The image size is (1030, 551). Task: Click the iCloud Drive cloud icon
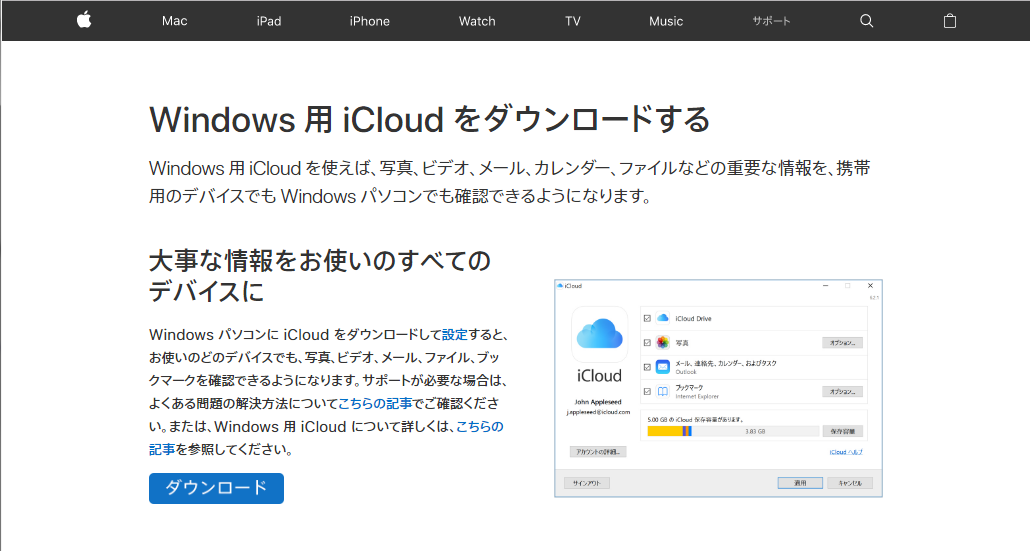[663, 319]
